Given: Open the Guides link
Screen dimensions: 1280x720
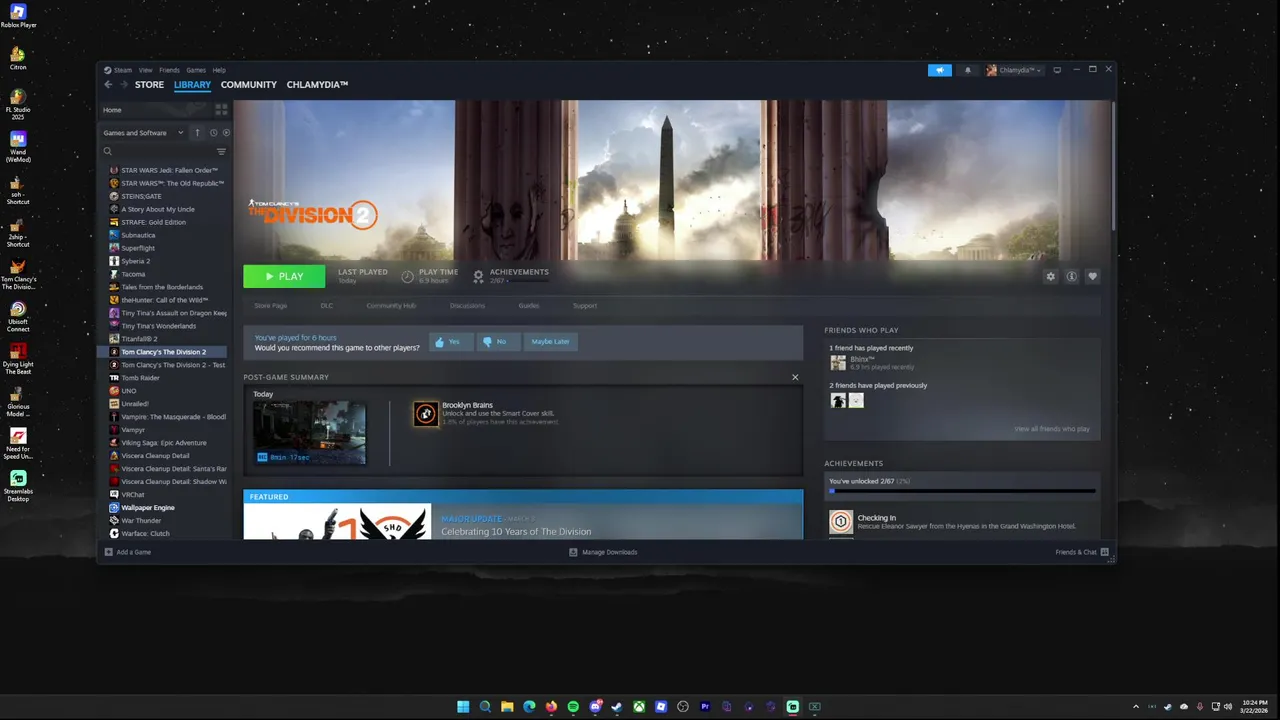Looking at the screenshot, I should point(529,306).
